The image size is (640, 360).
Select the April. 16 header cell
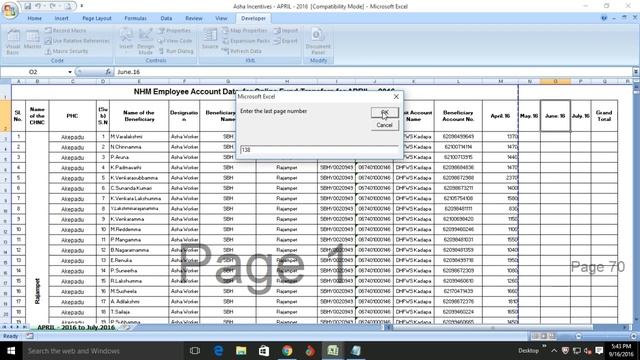(x=500, y=116)
